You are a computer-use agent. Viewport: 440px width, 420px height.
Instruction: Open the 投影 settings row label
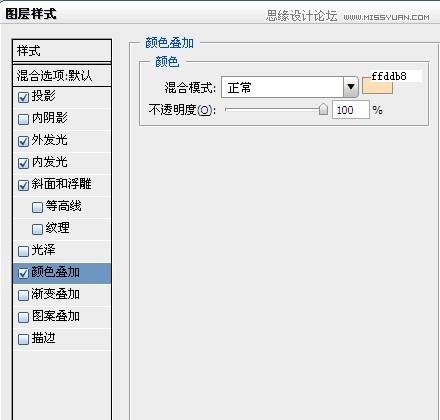click(x=44, y=96)
